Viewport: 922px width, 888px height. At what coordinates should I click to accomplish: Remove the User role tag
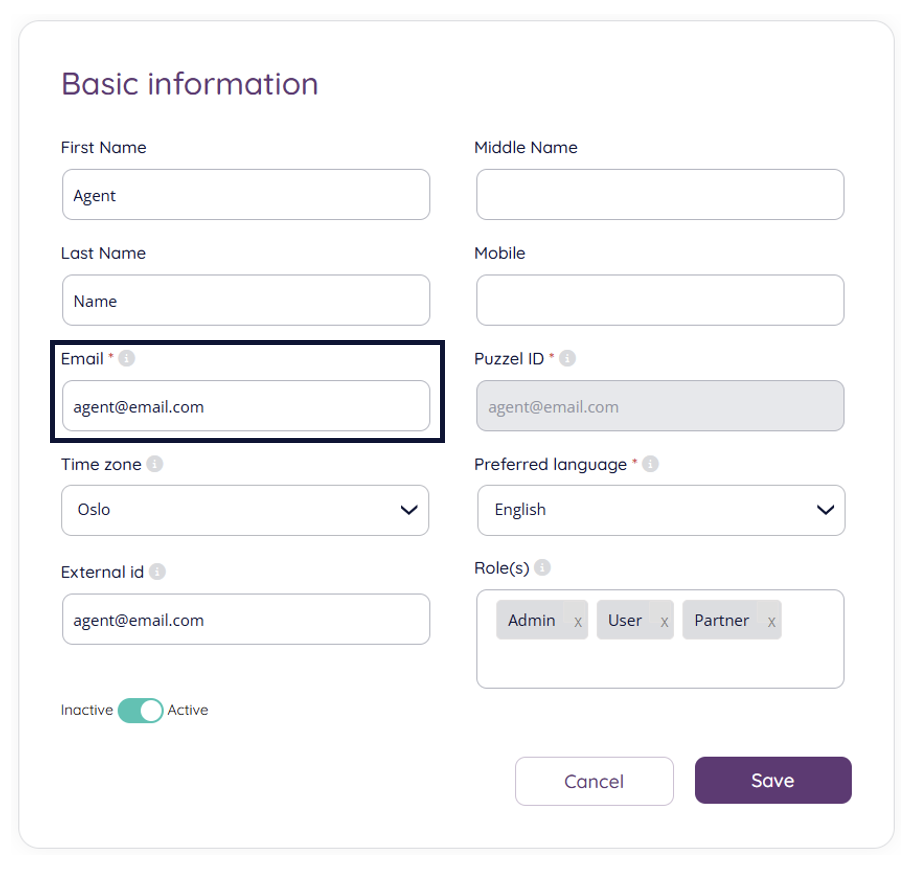(x=664, y=621)
